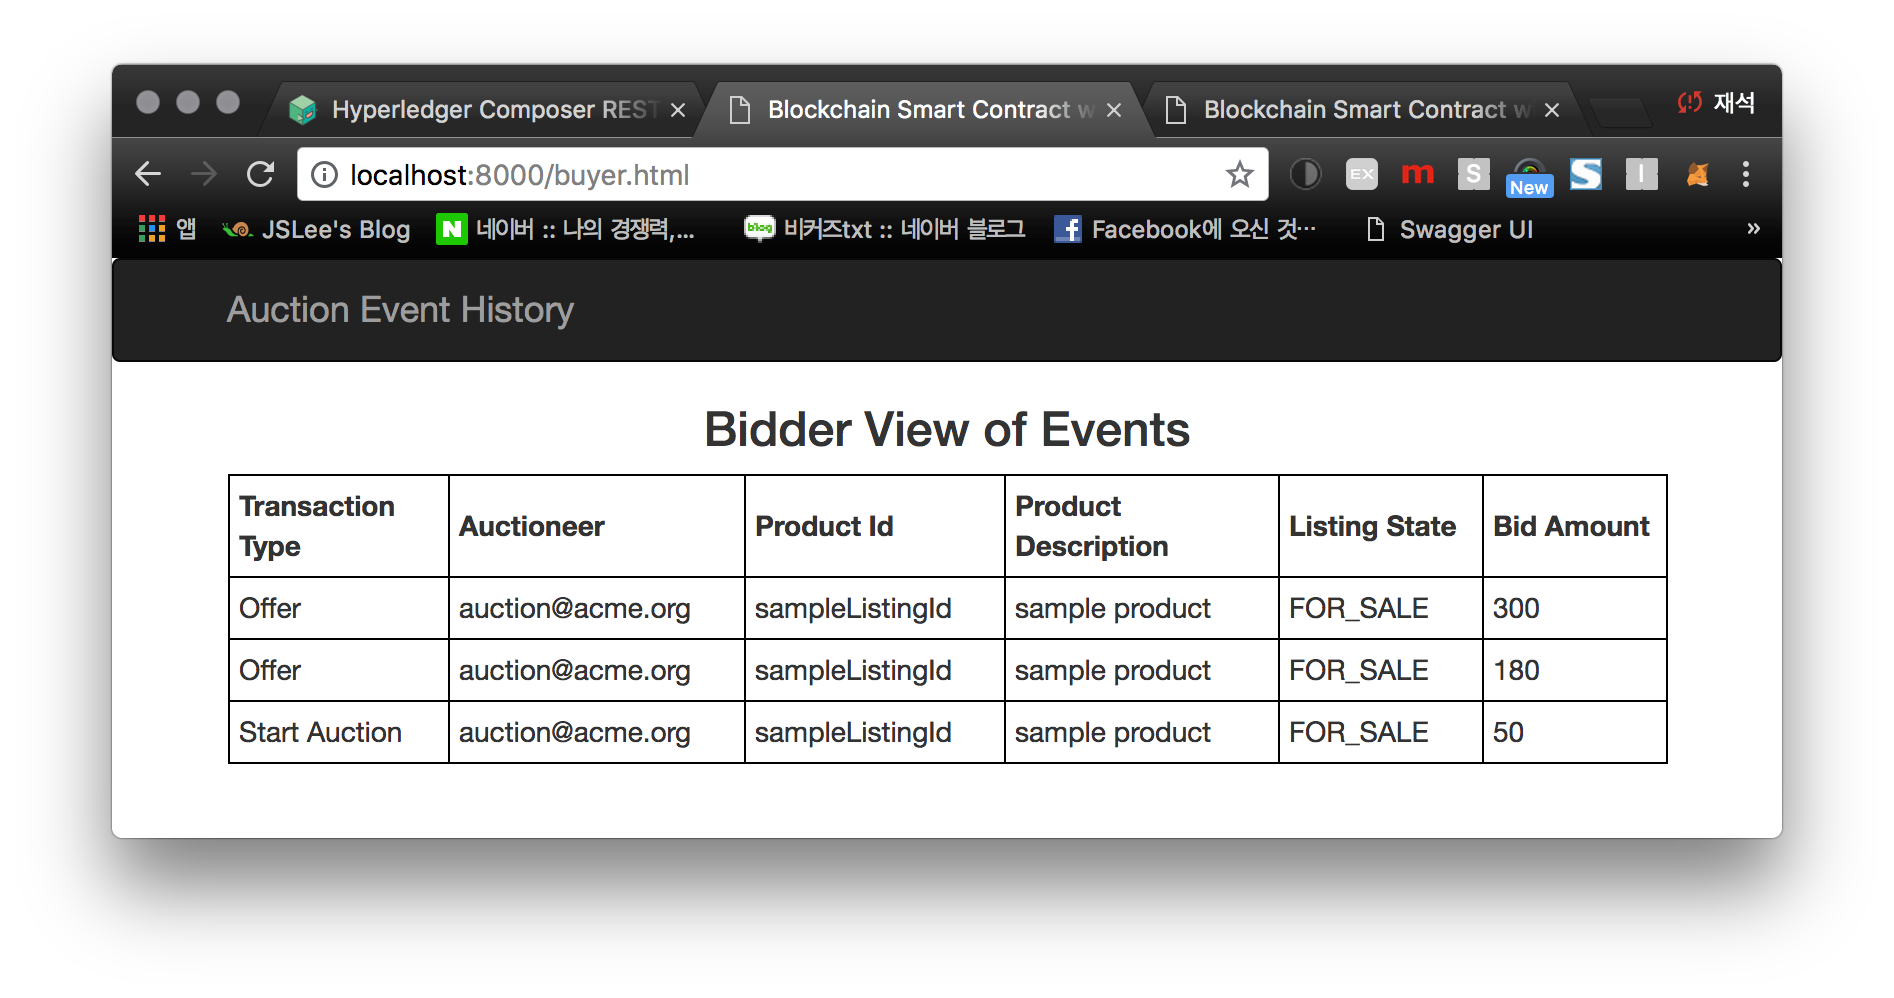1894x998 pixels.
Task: Open the MetaMask fox extension
Action: 1697,173
